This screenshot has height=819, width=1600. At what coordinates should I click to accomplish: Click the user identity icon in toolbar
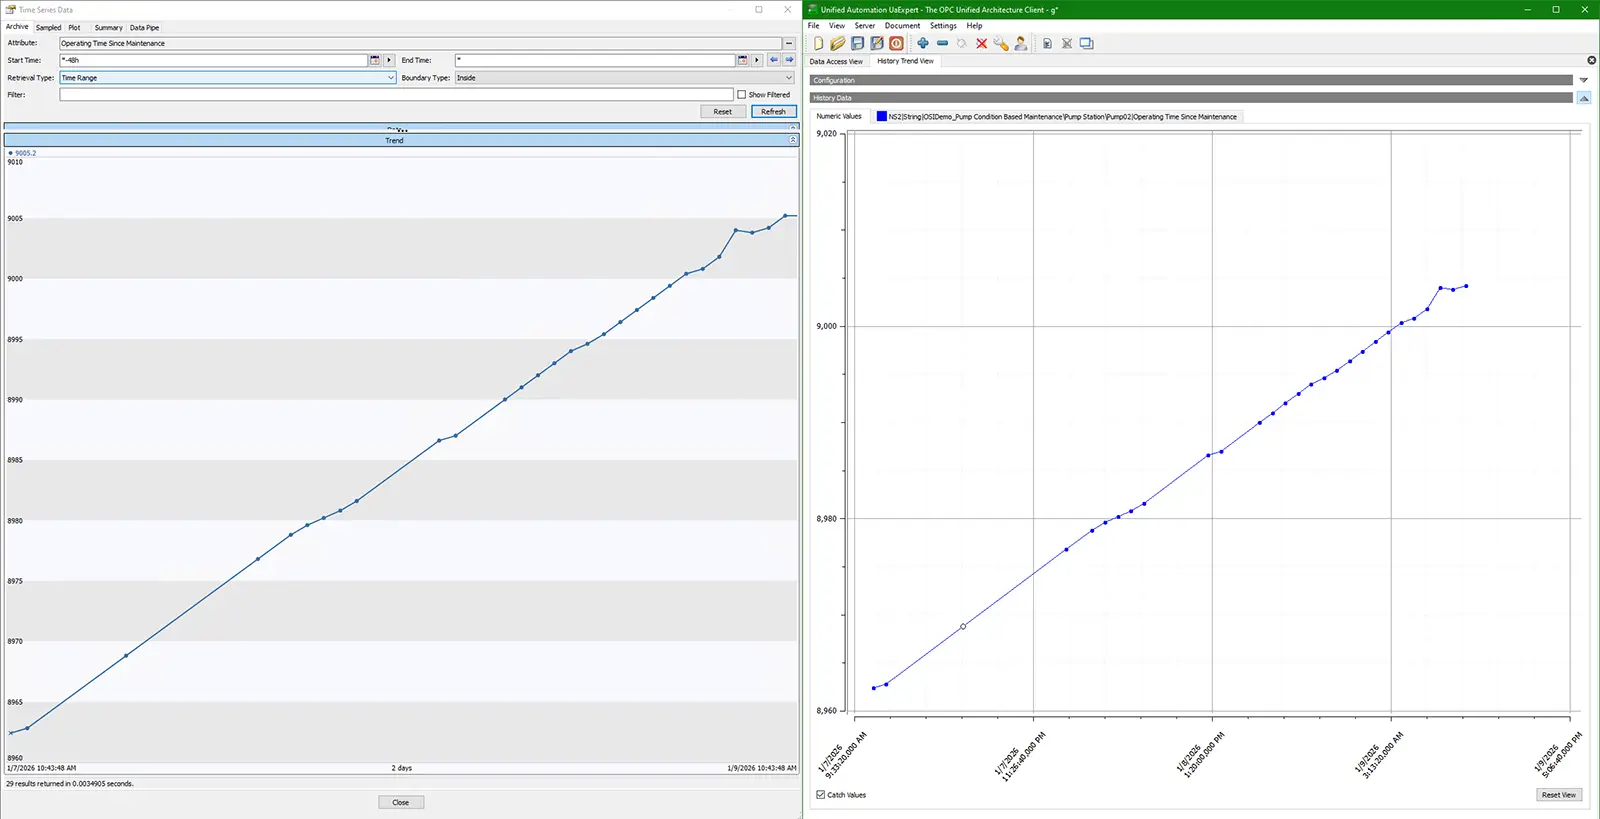coord(1020,43)
